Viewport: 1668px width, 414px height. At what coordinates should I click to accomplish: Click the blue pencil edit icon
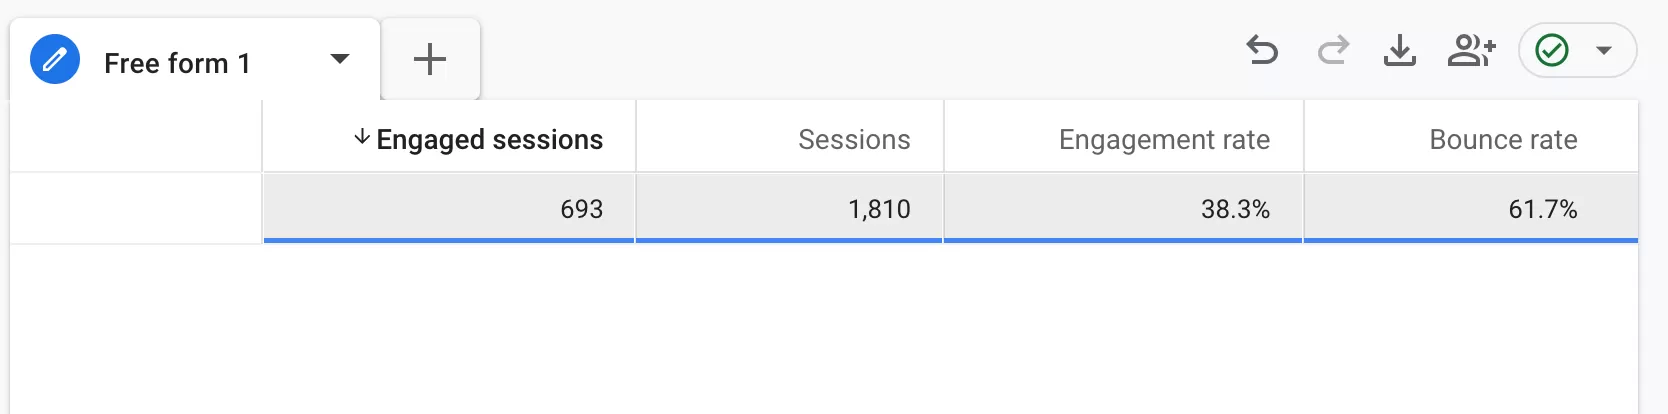(x=55, y=59)
